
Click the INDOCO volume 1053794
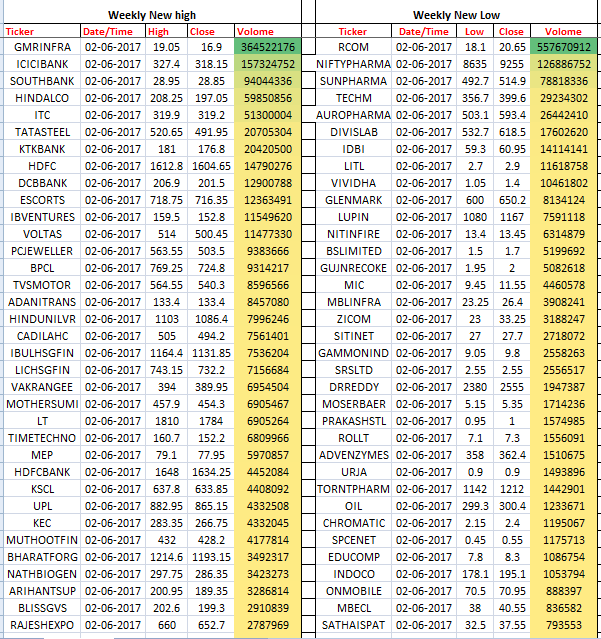click(x=564, y=574)
